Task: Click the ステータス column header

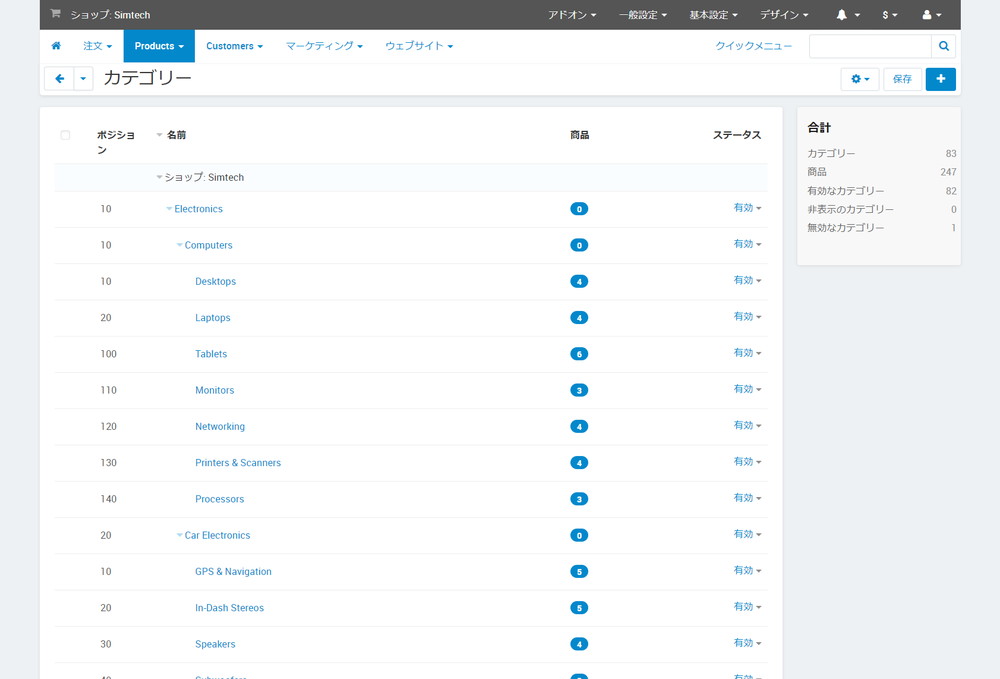Action: 737,135
